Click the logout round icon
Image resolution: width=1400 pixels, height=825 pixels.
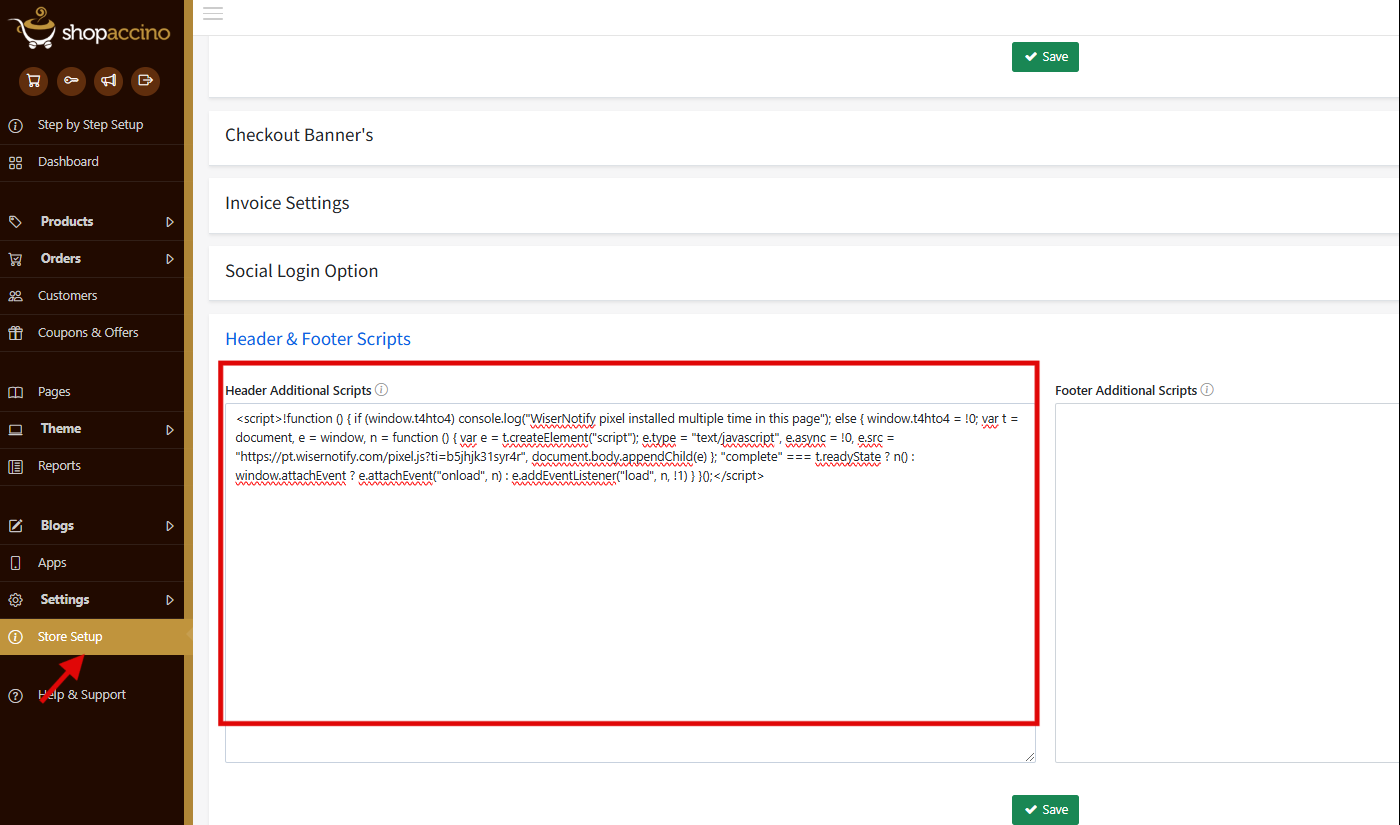point(146,81)
